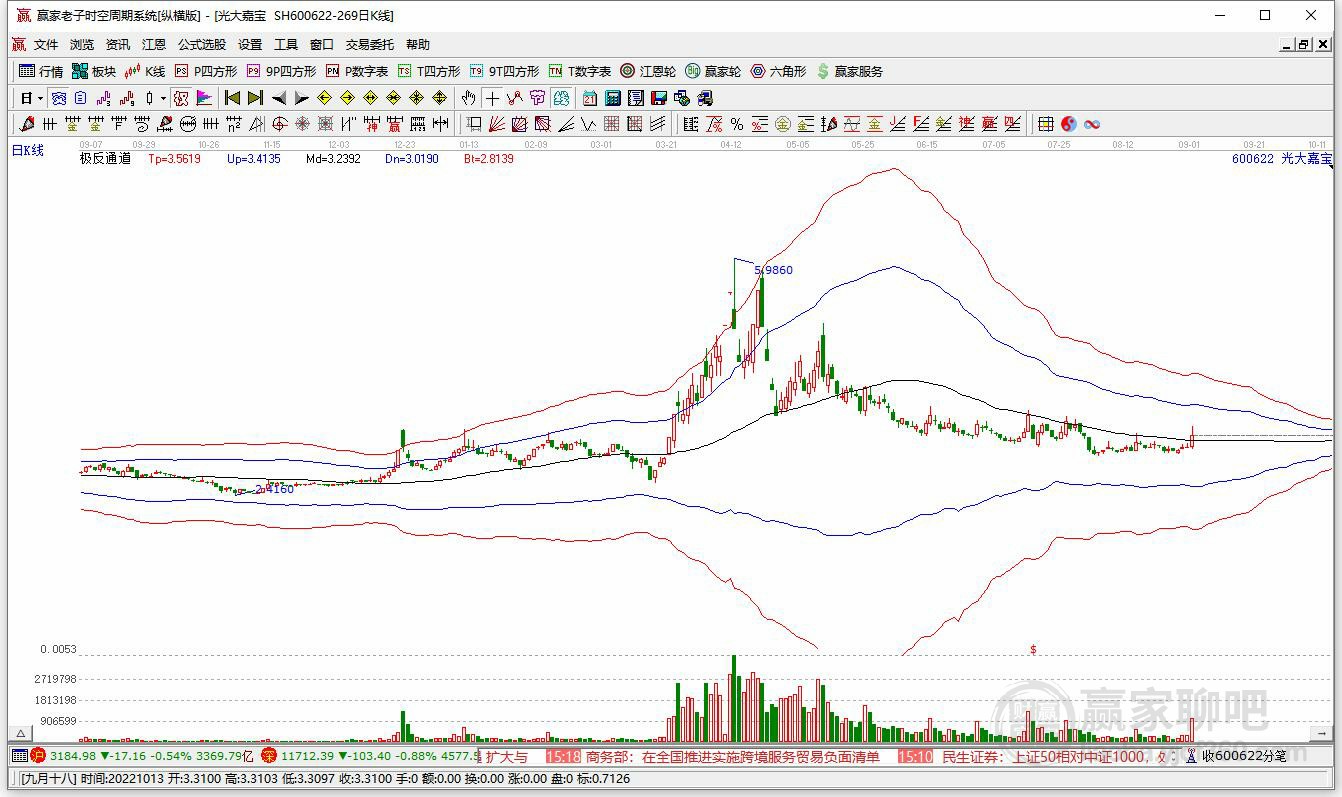Open 9T四方形 tool
Screen dimensions: 1342x797
click(504, 71)
